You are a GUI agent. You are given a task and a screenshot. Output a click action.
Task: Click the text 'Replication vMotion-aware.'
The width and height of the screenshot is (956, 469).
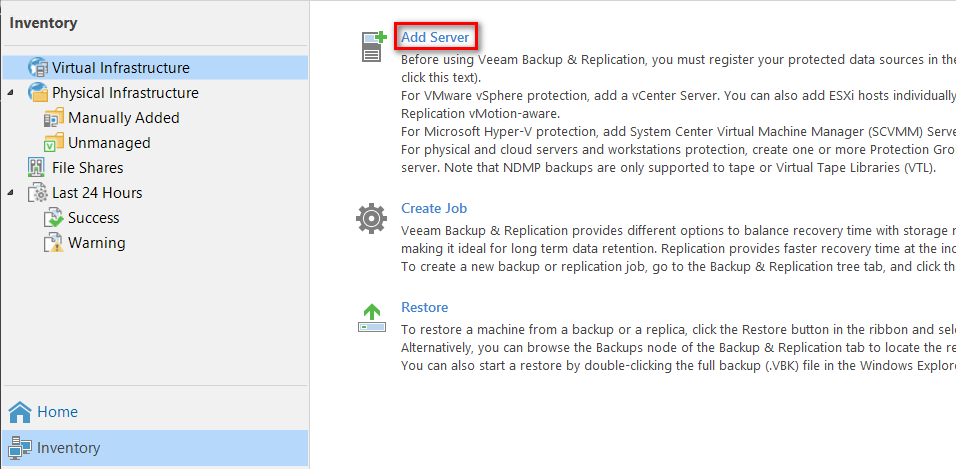click(x=480, y=114)
